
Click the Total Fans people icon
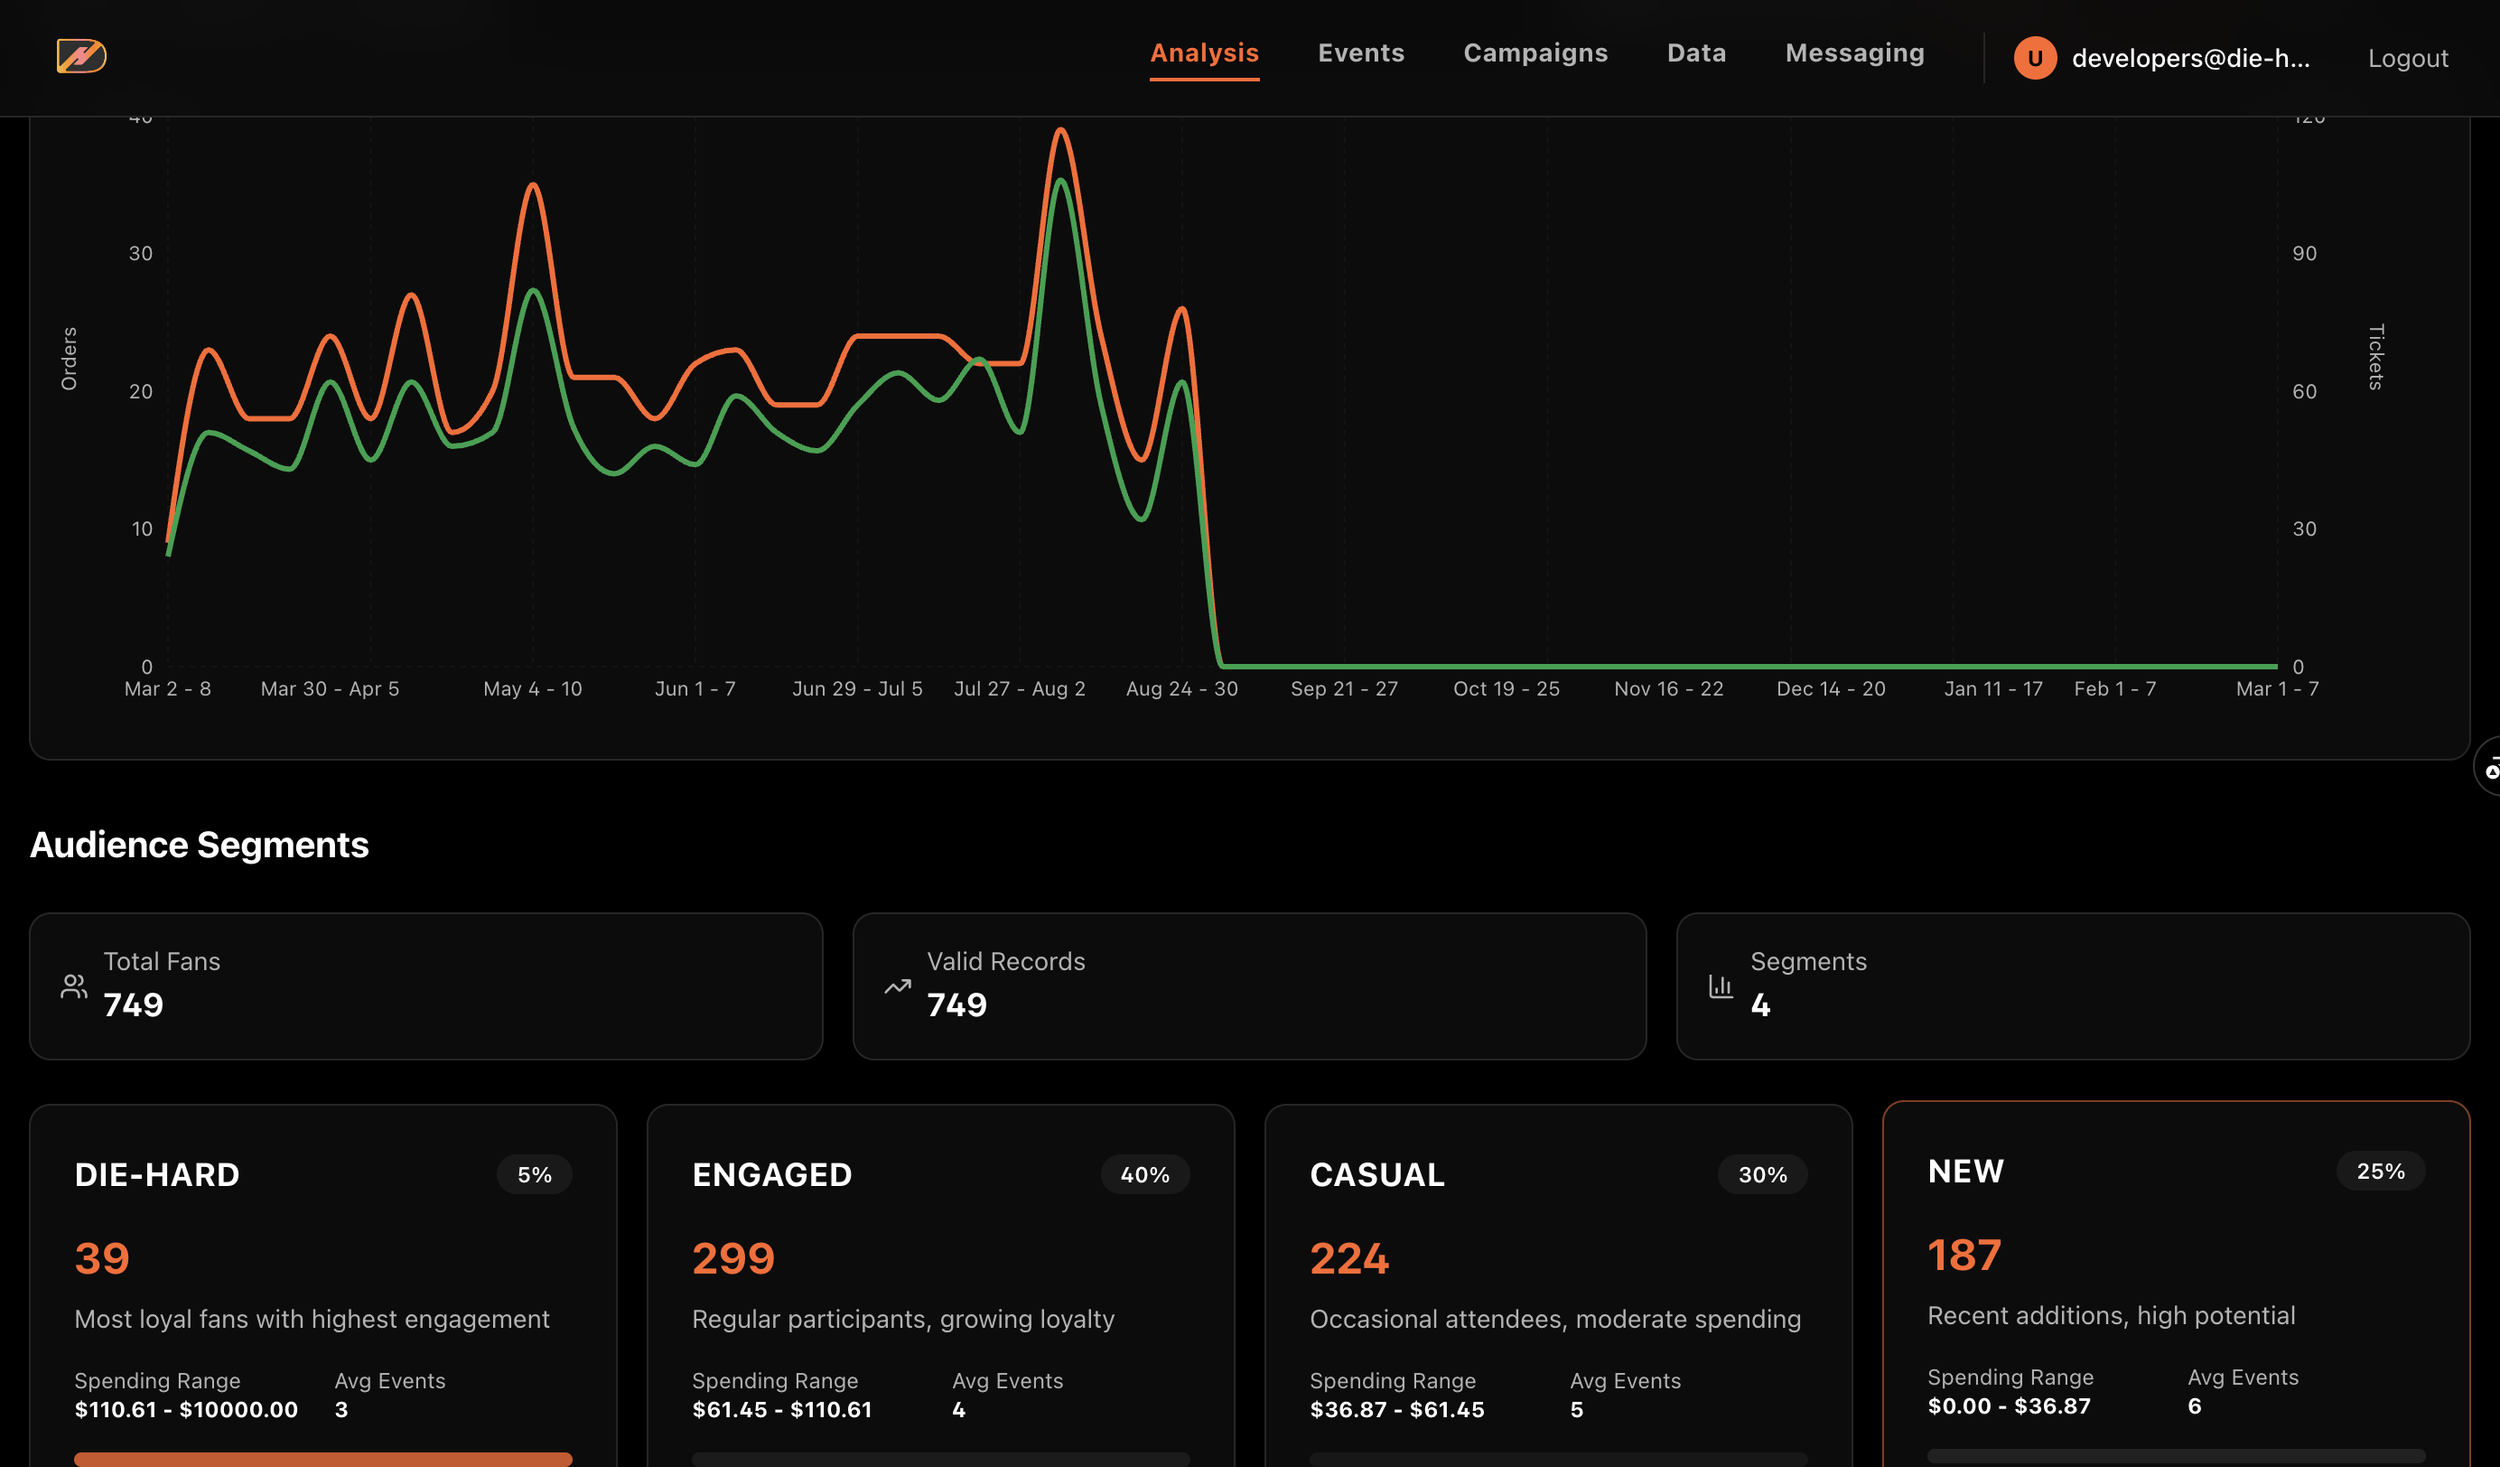[x=73, y=986]
